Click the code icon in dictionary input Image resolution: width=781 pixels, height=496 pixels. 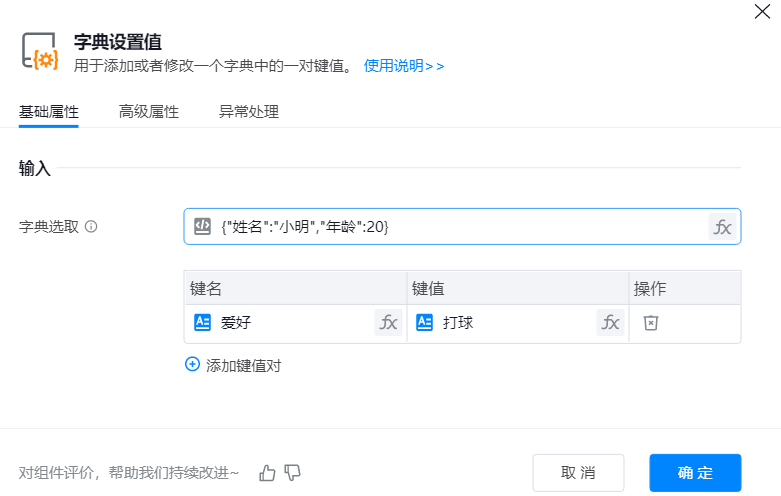202,227
